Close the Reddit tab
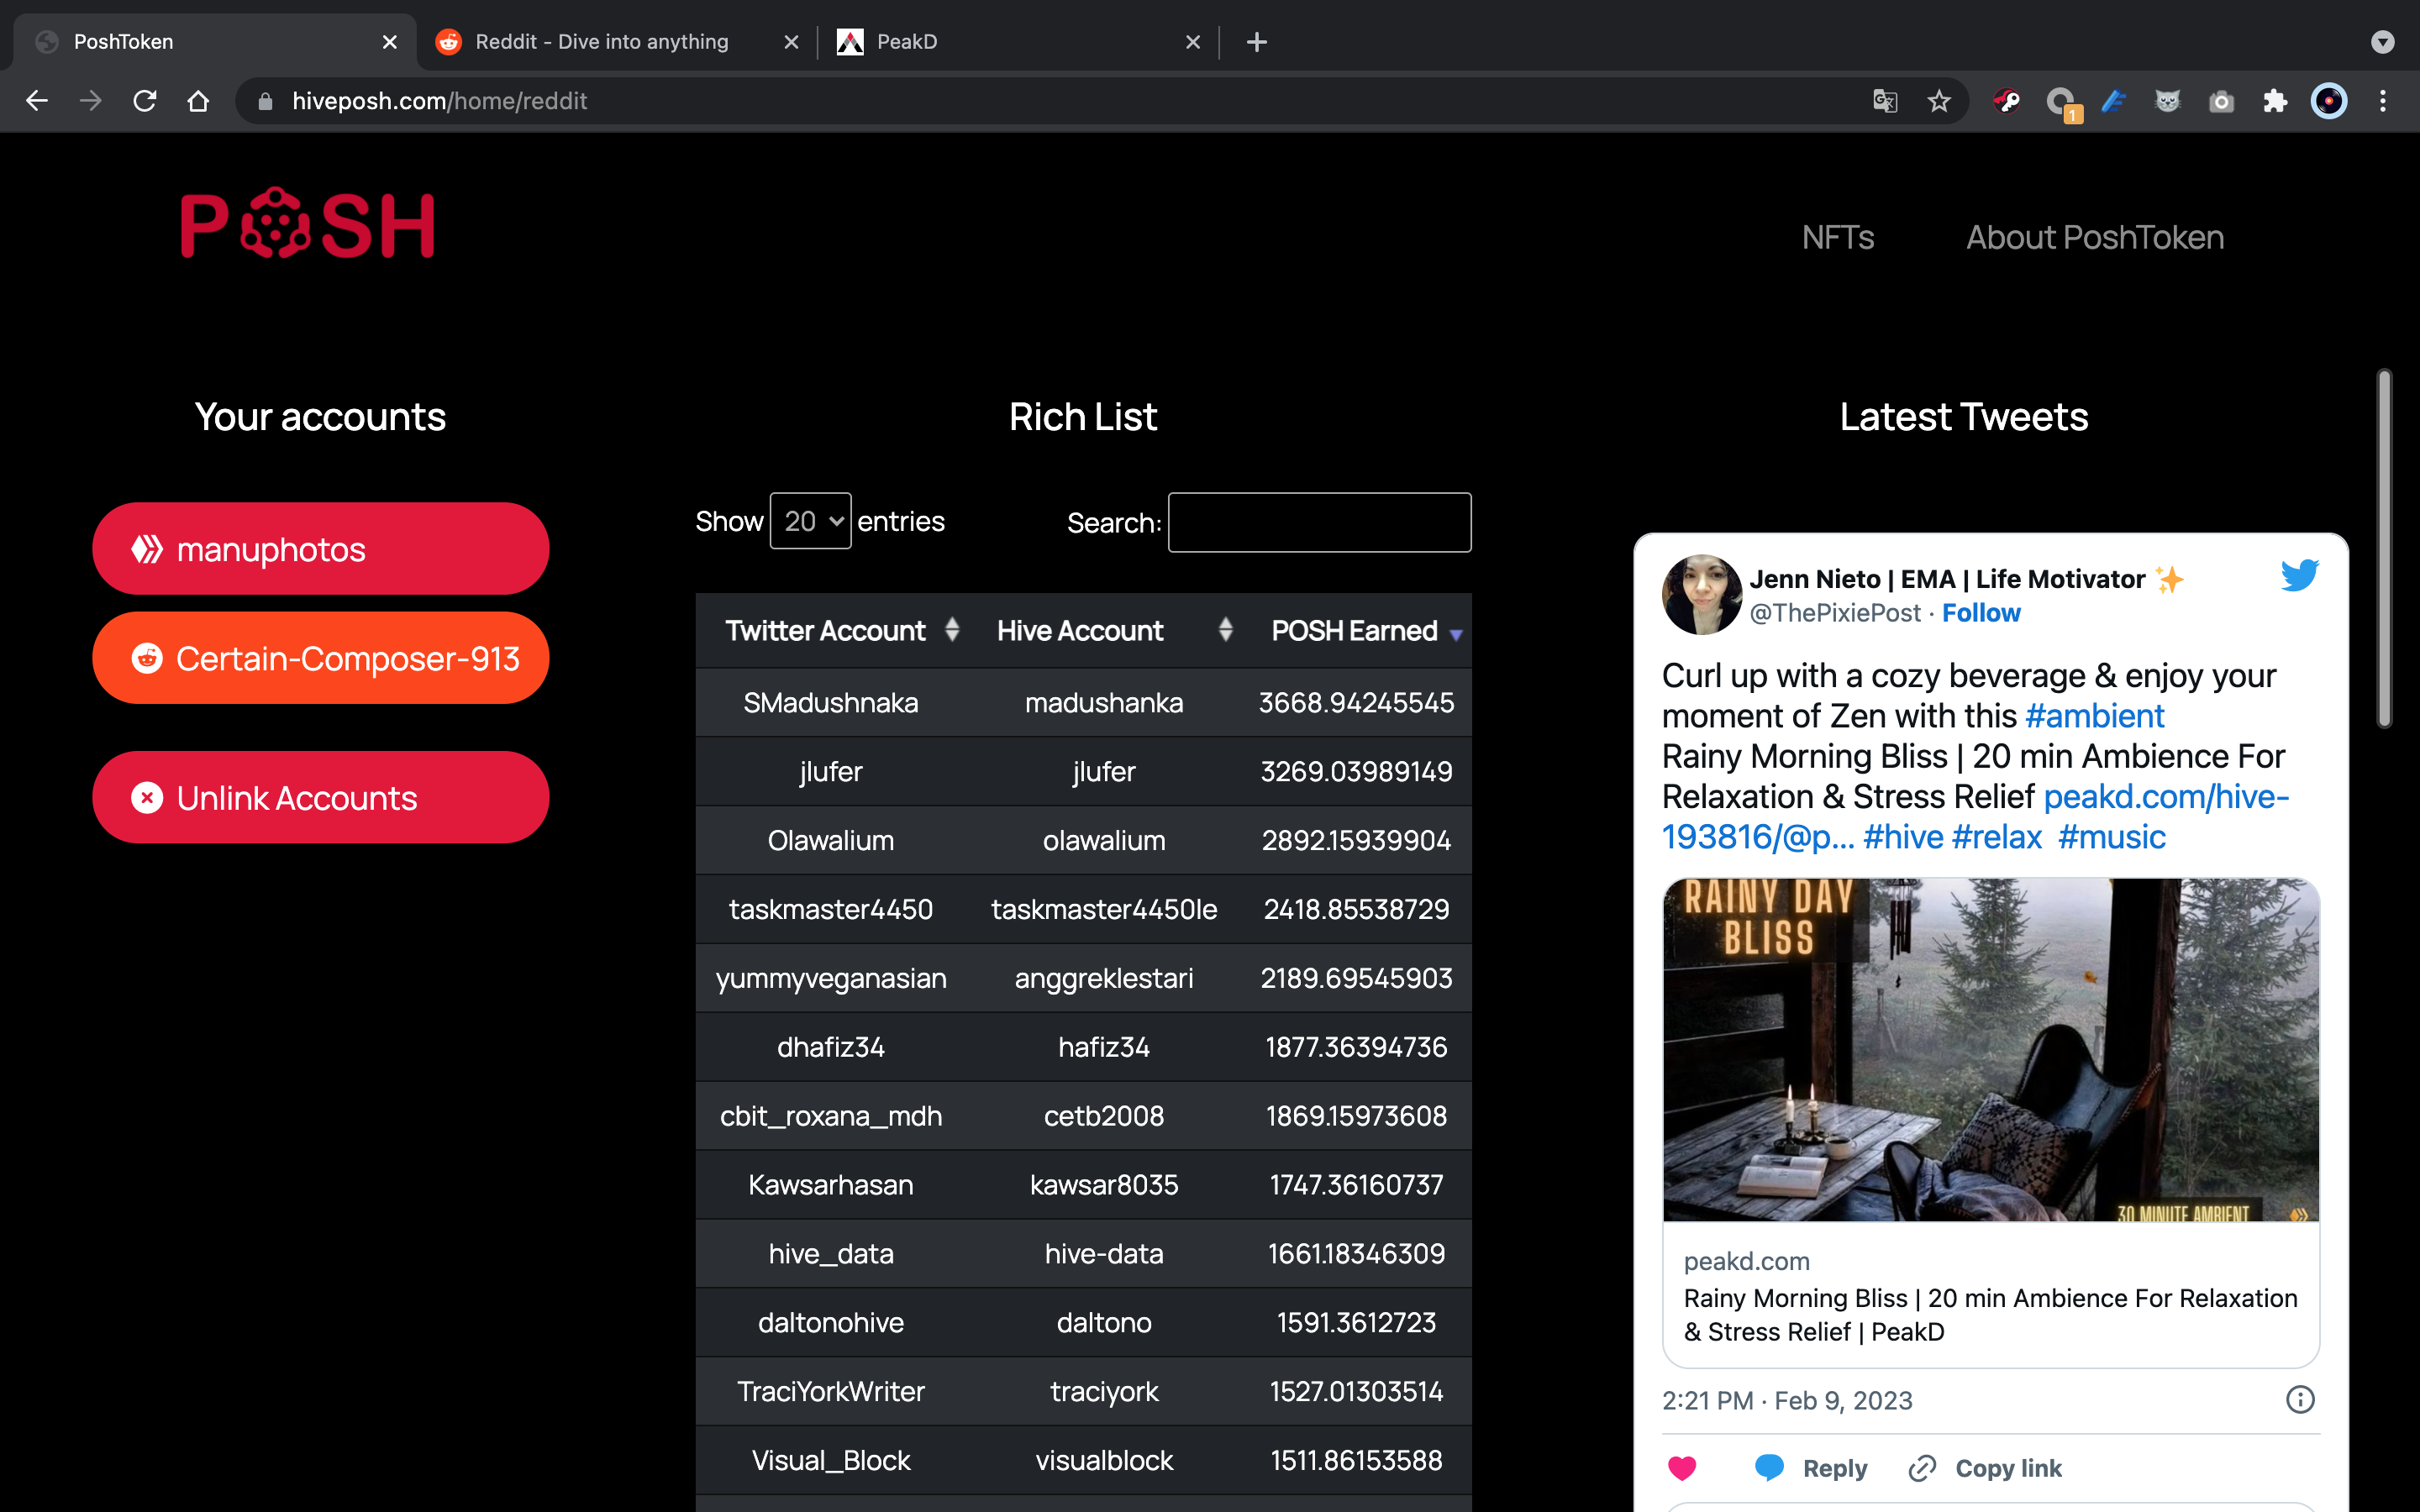Viewport: 2420px width, 1512px height. (791, 42)
